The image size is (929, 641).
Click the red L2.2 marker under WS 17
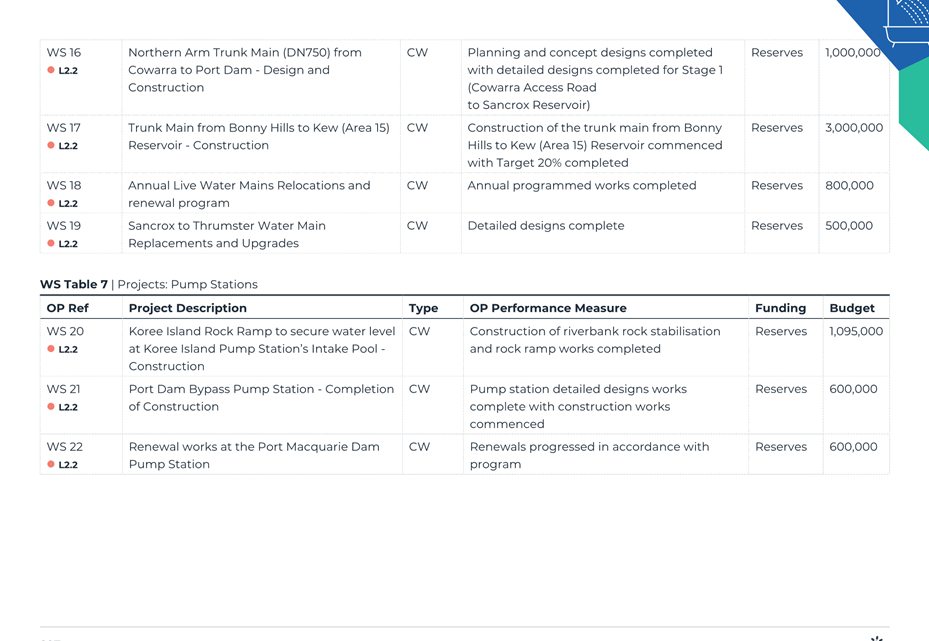click(x=51, y=145)
